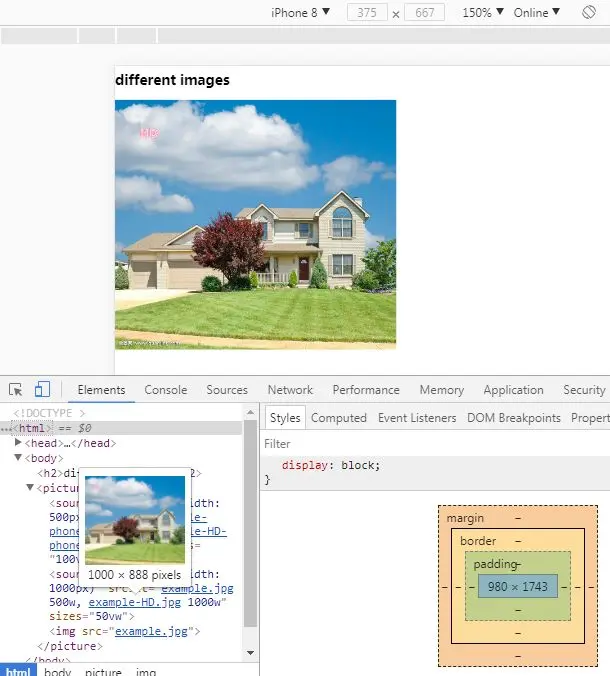610x676 pixels.
Task: Click the scroll down arrow in Elements panel
Action: (250, 653)
